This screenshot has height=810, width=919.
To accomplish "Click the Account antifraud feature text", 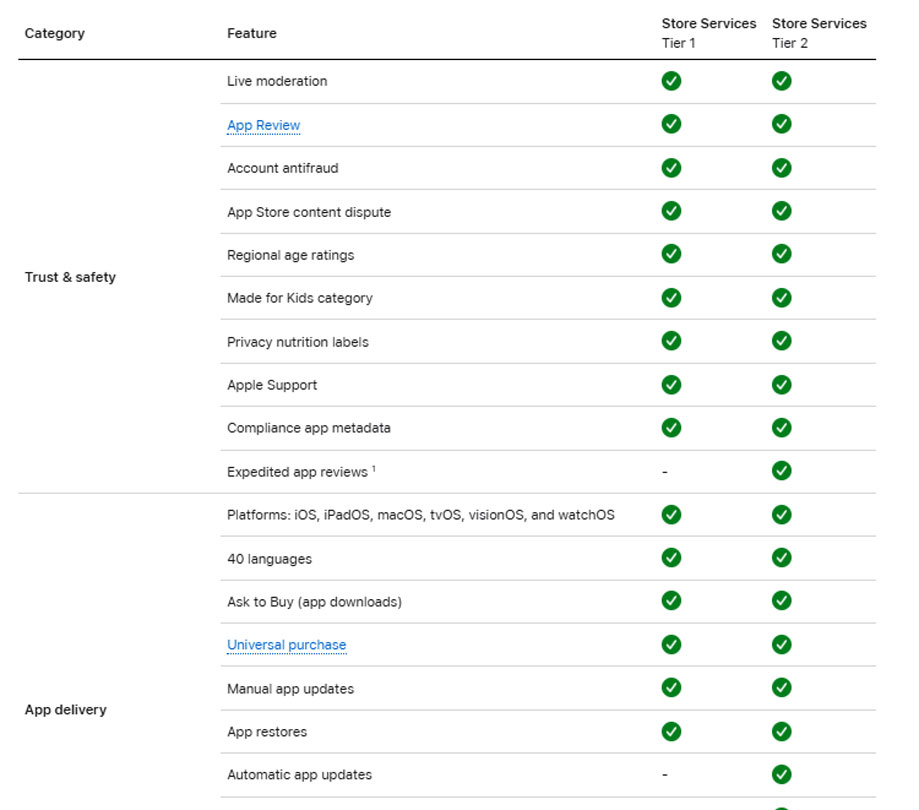I will pos(282,168).
